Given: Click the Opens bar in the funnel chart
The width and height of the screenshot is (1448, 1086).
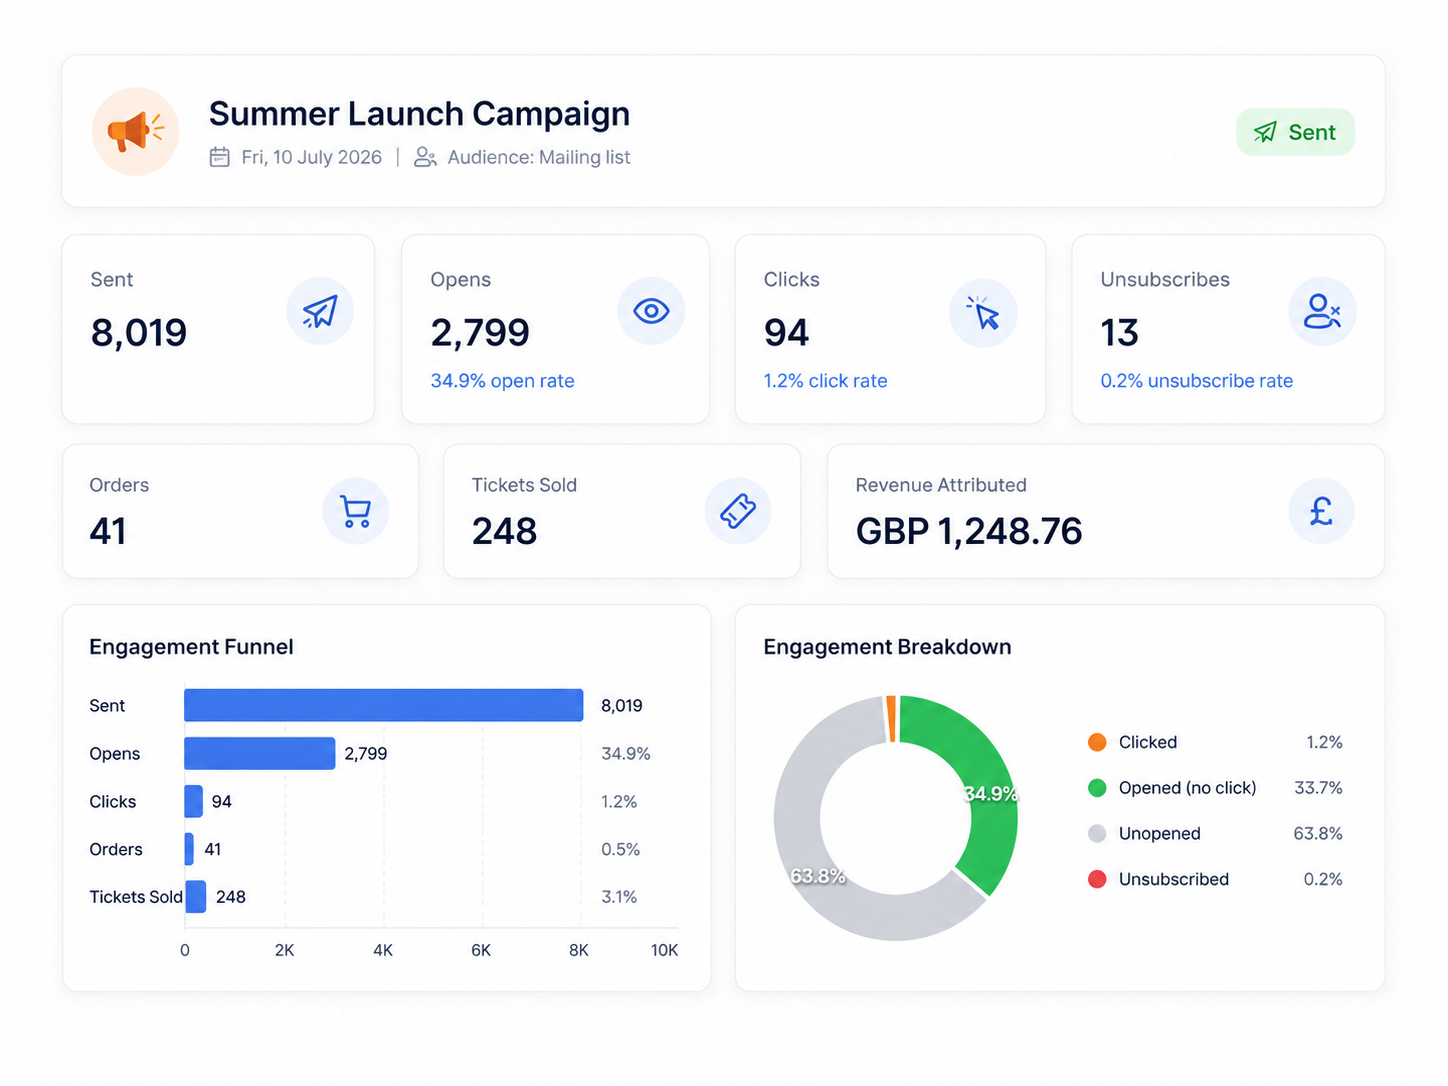Looking at the screenshot, I should pos(260,753).
